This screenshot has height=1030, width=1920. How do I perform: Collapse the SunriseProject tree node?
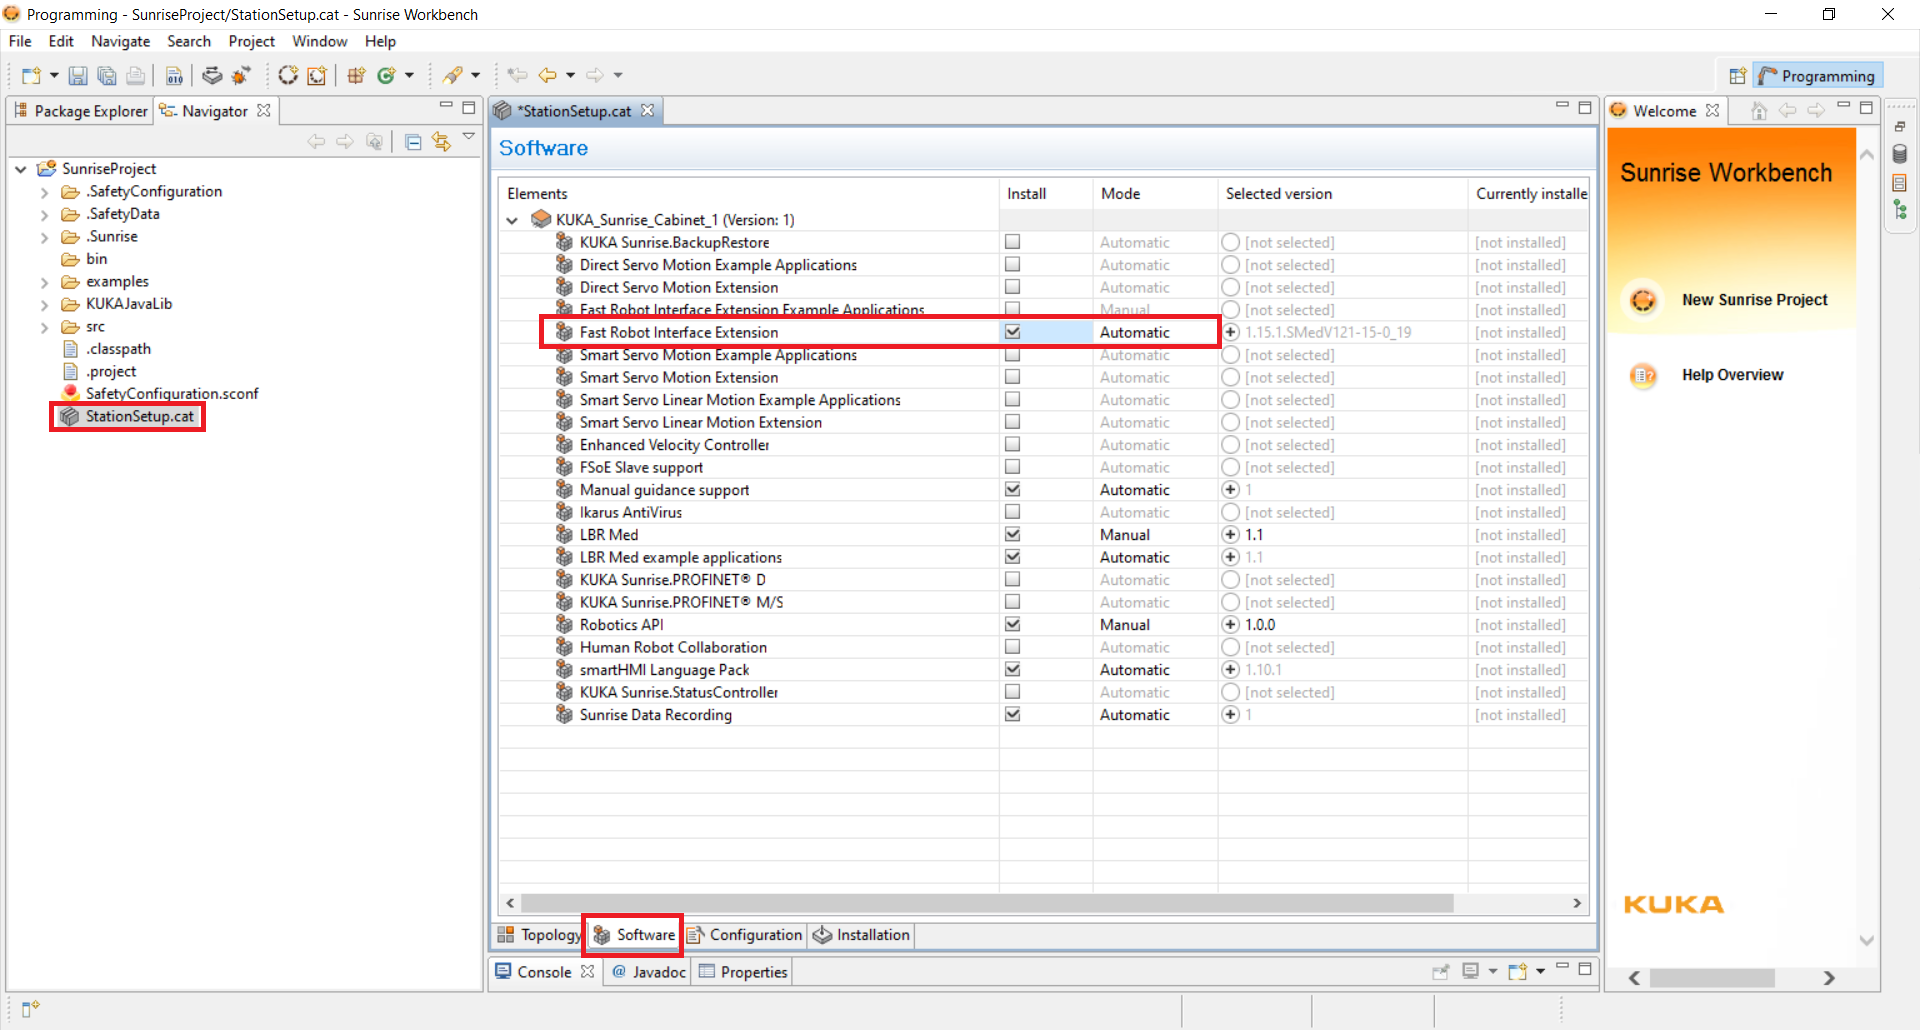21,169
